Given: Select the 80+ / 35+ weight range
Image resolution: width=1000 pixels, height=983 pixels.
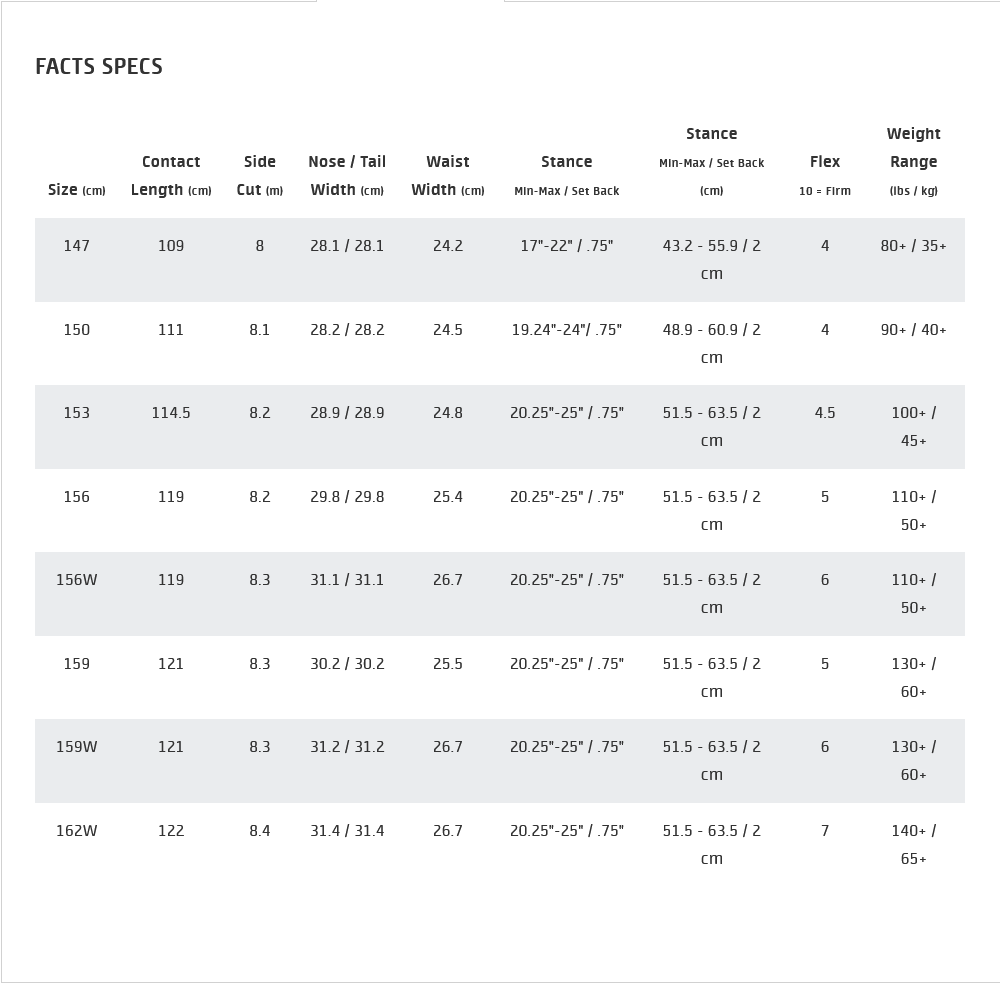Looking at the screenshot, I should pos(913,246).
